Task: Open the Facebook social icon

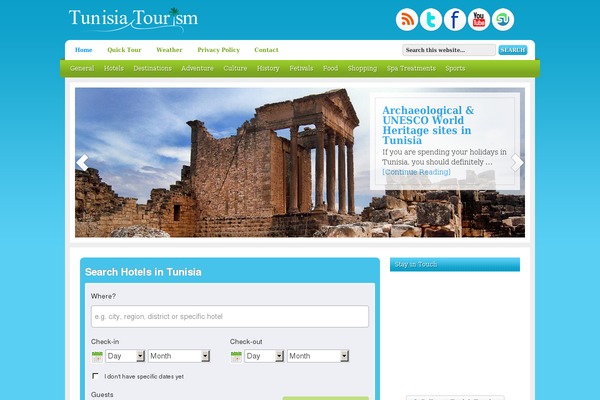Action: point(455,20)
